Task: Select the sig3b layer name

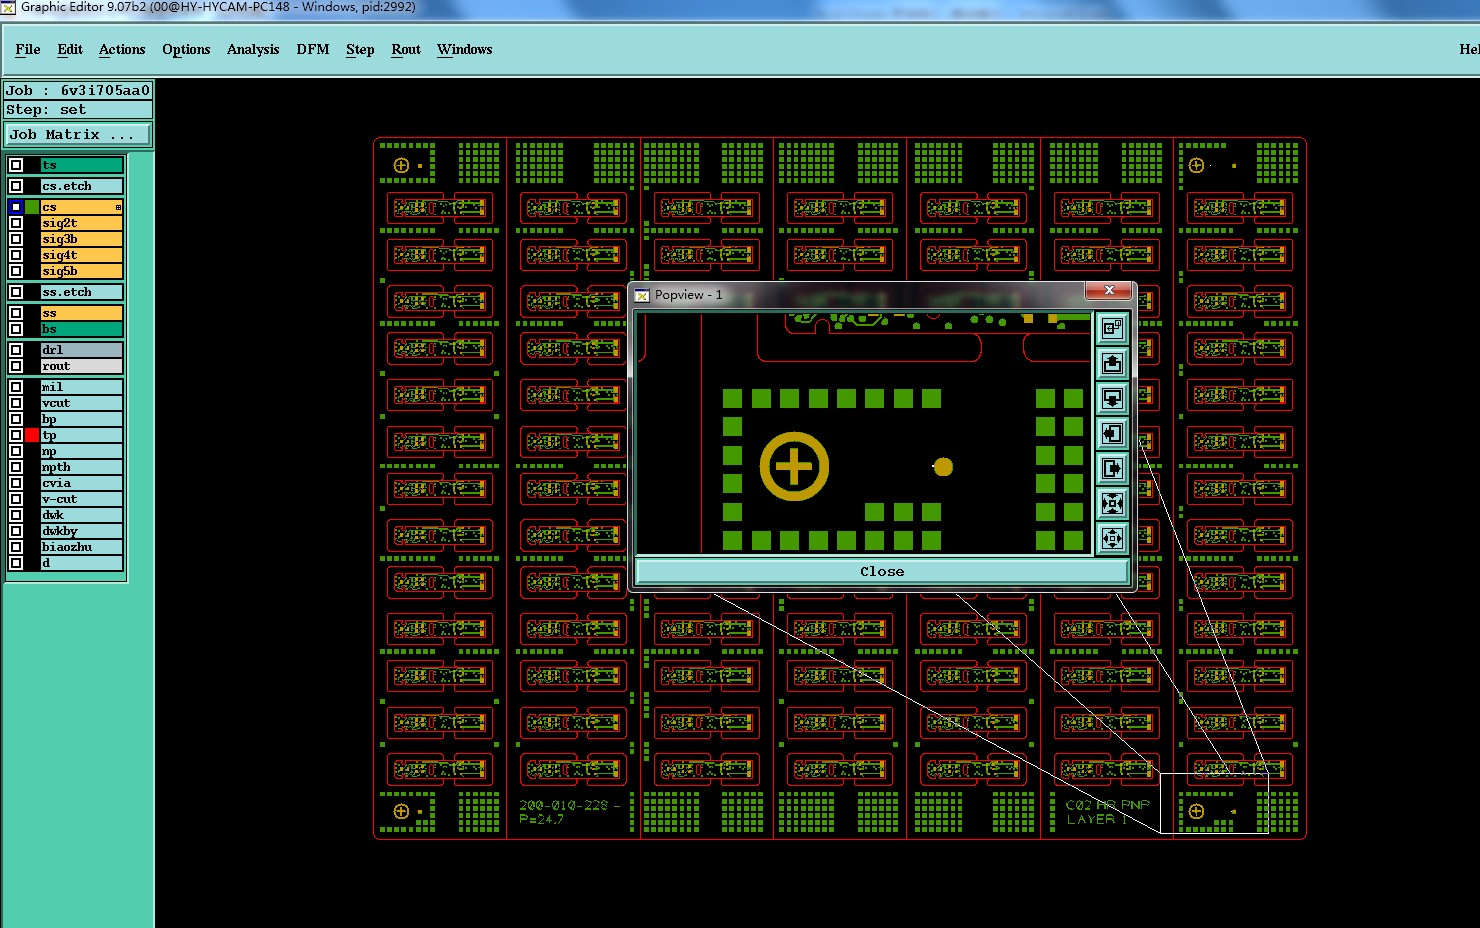Action: tap(82, 239)
